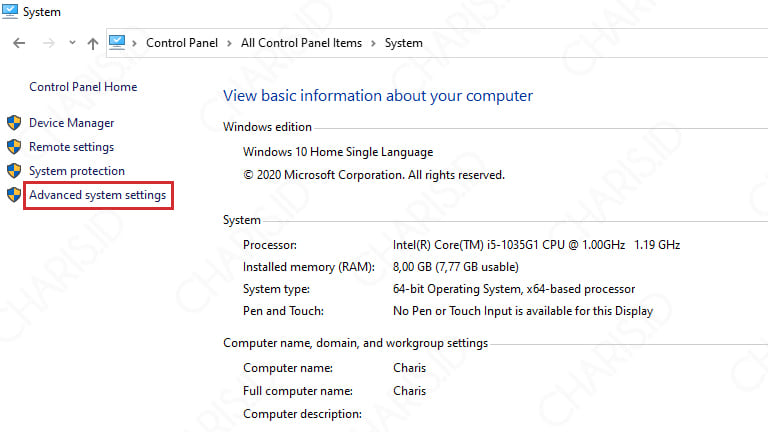Click the computer icon in address bar
Image resolution: width=768 pixels, height=432 pixels.
pos(117,43)
